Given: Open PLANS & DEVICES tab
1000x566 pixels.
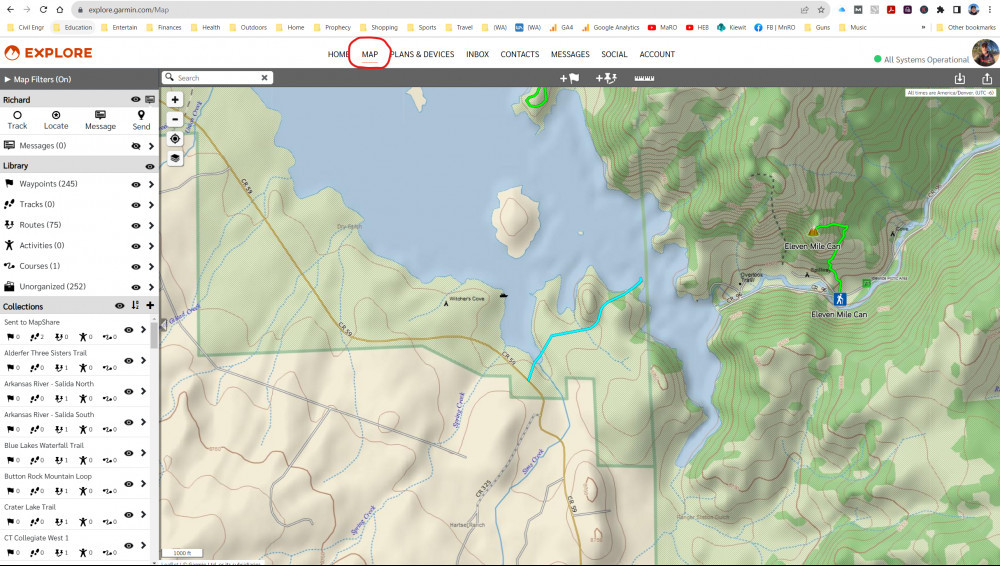Looking at the screenshot, I should (422, 54).
